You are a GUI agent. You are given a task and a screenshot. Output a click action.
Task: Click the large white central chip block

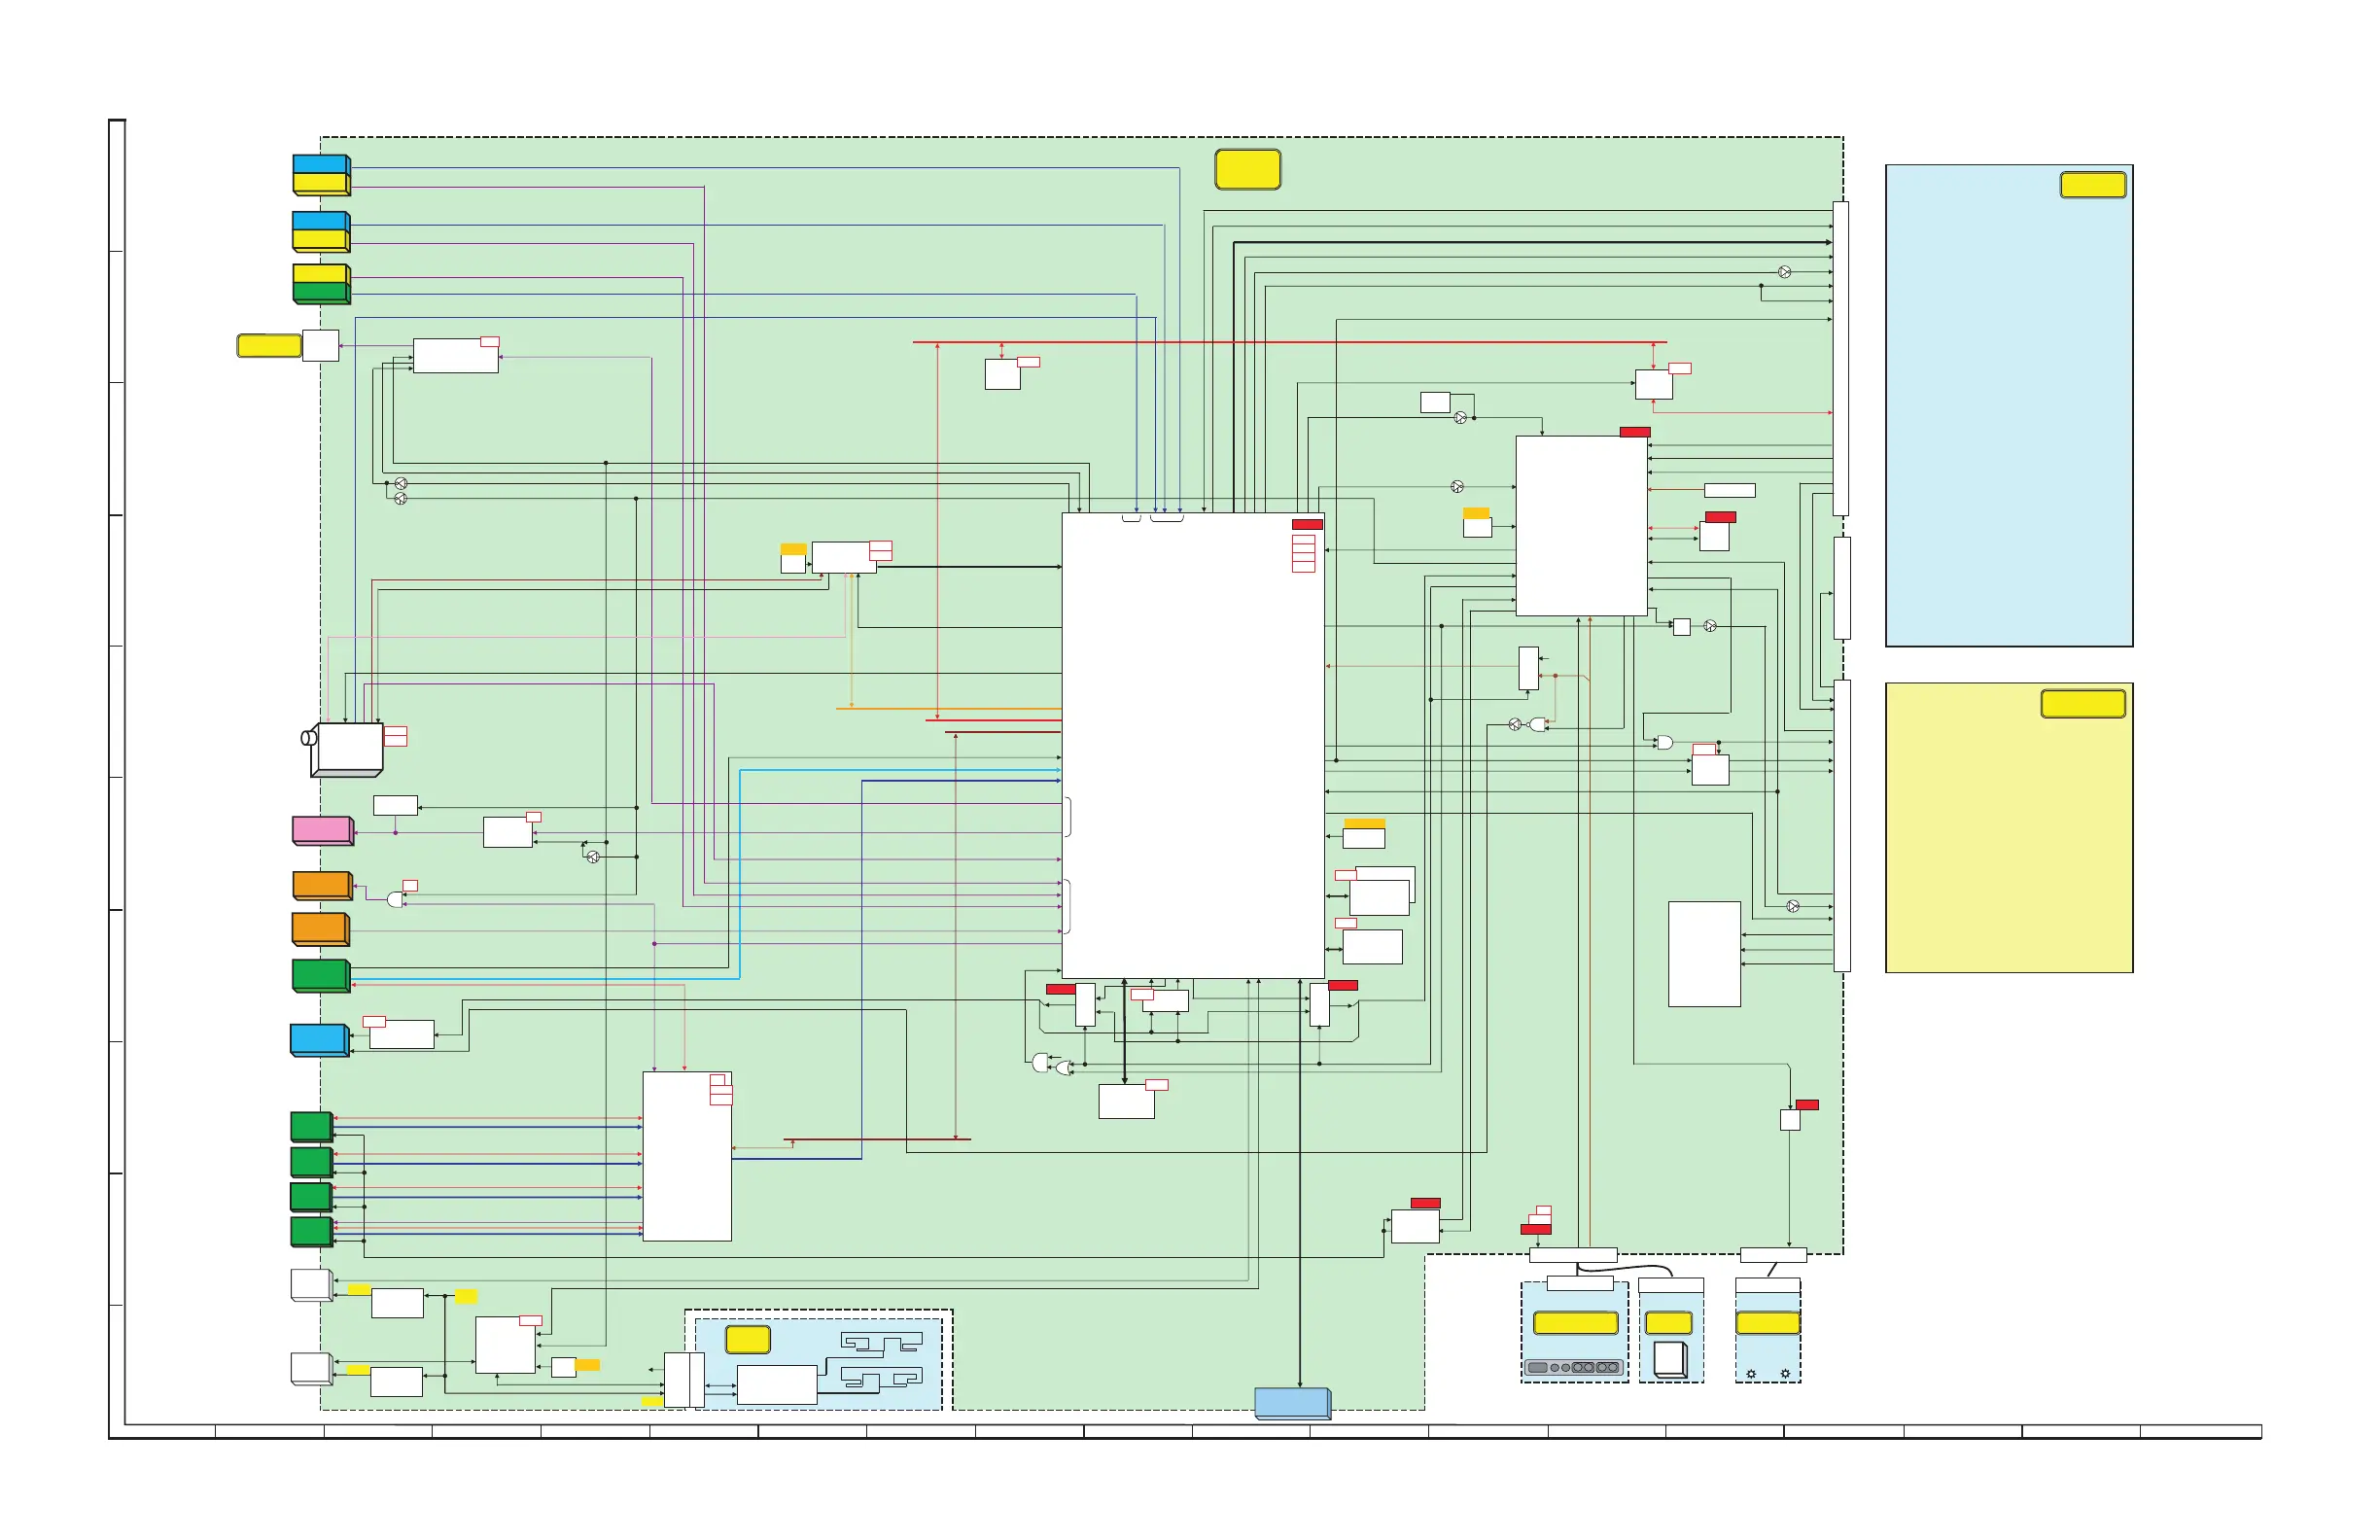click(1193, 746)
